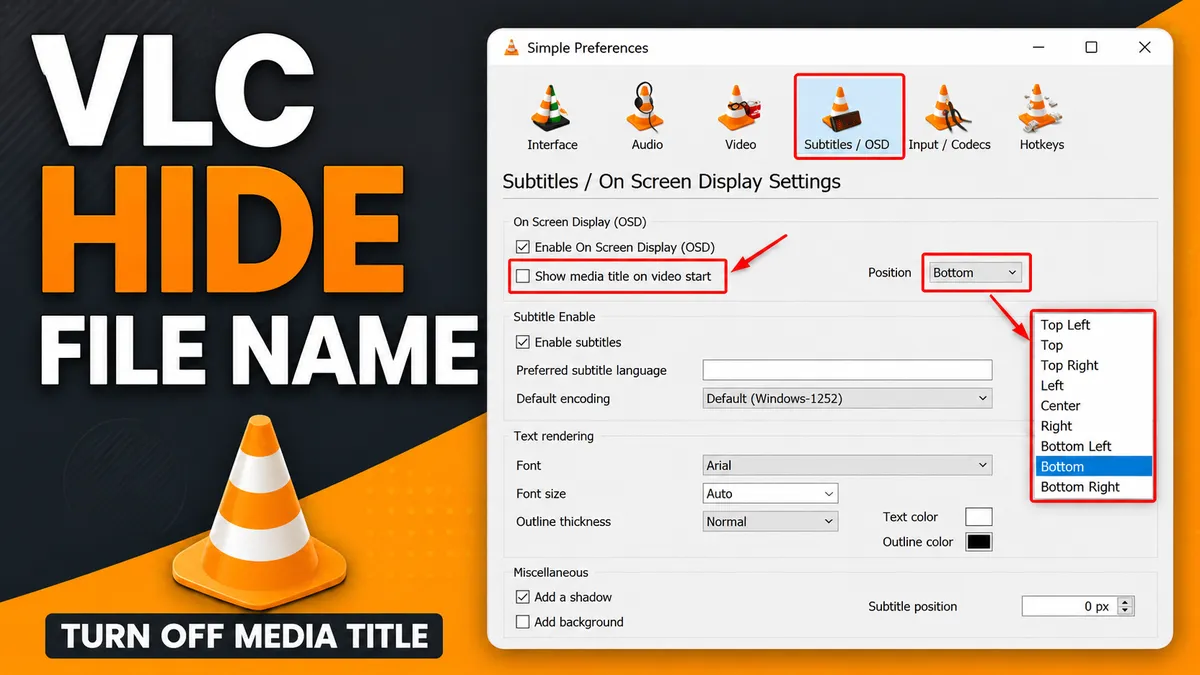Image resolution: width=1200 pixels, height=675 pixels.
Task: Click the VLC cone icon in title bar
Action: pos(512,47)
